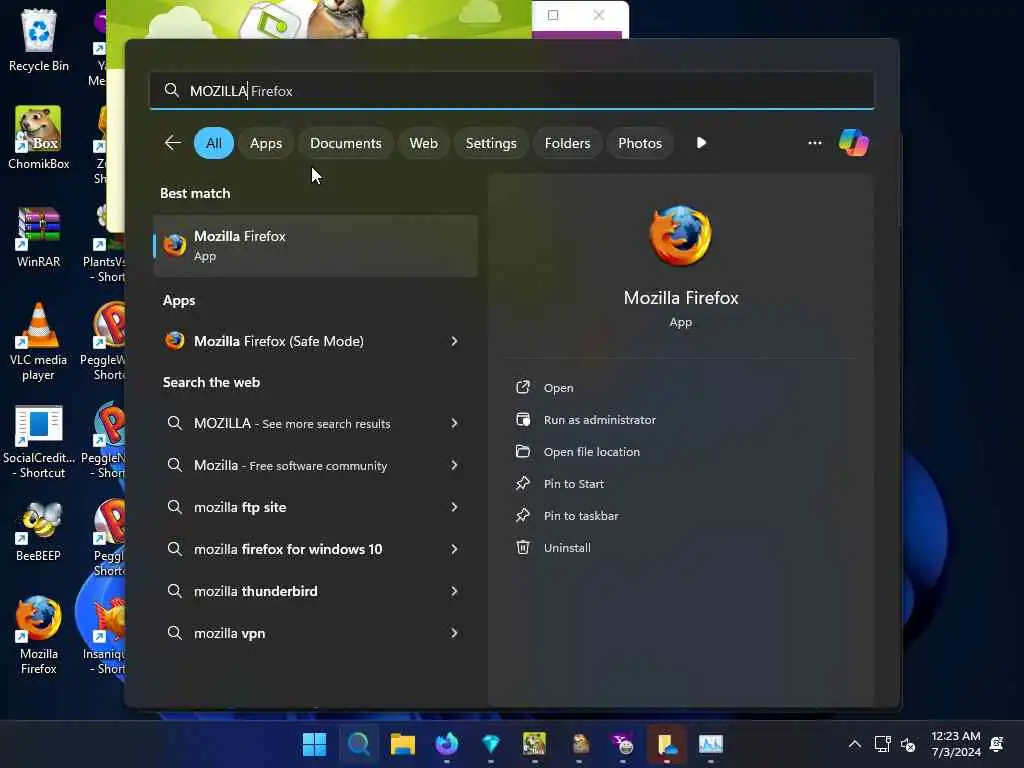Show more filters with the play arrow
This screenshot has height=768, width=1024.
(701, 142)
